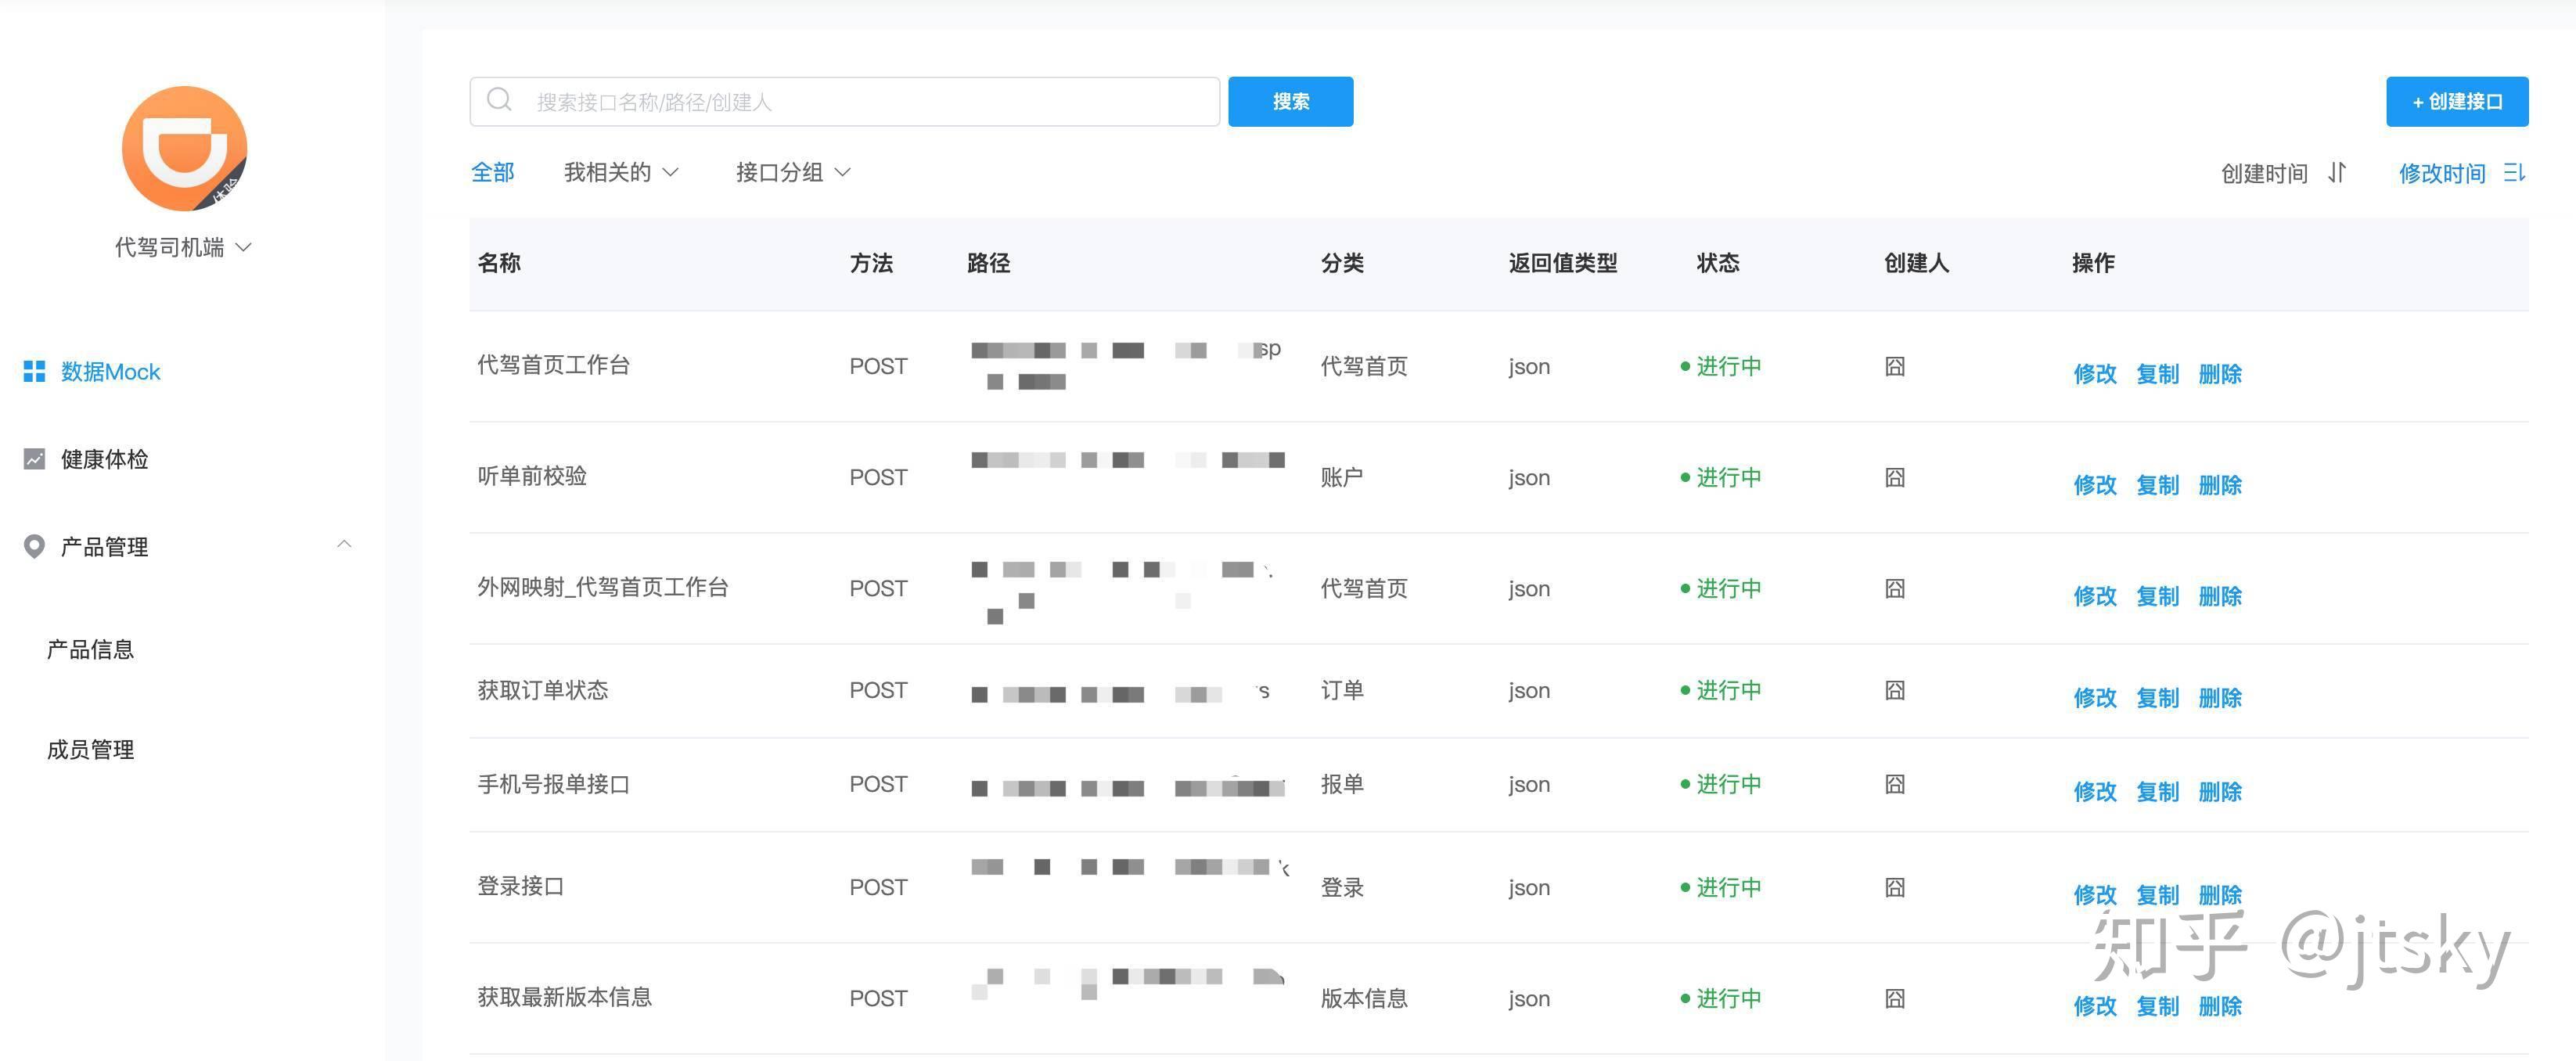
Task: Open 健康体检 via its chart icon
Action: pyautogui.click(x=33, y=458)
